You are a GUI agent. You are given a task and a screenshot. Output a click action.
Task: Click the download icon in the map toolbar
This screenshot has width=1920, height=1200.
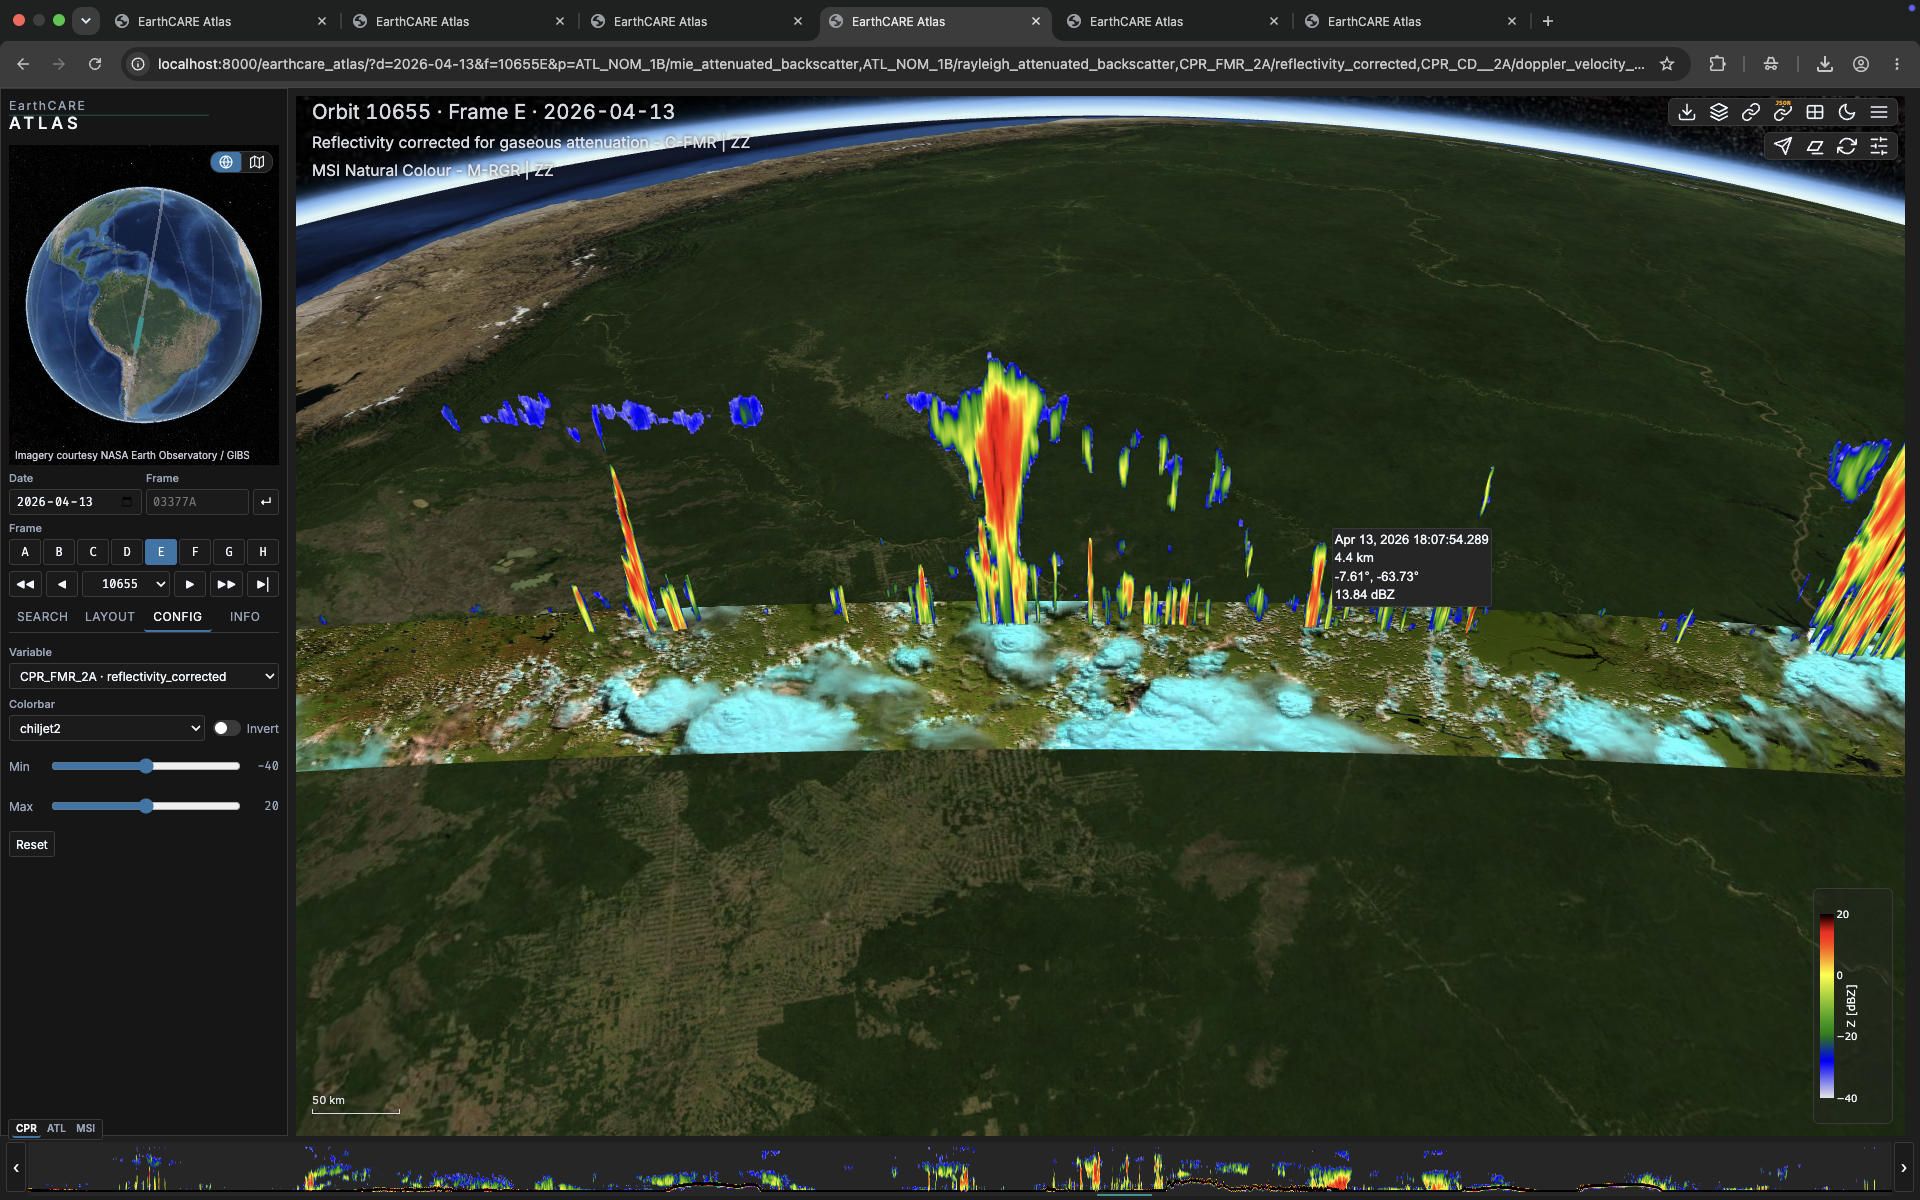click(x=1687, y=112)
